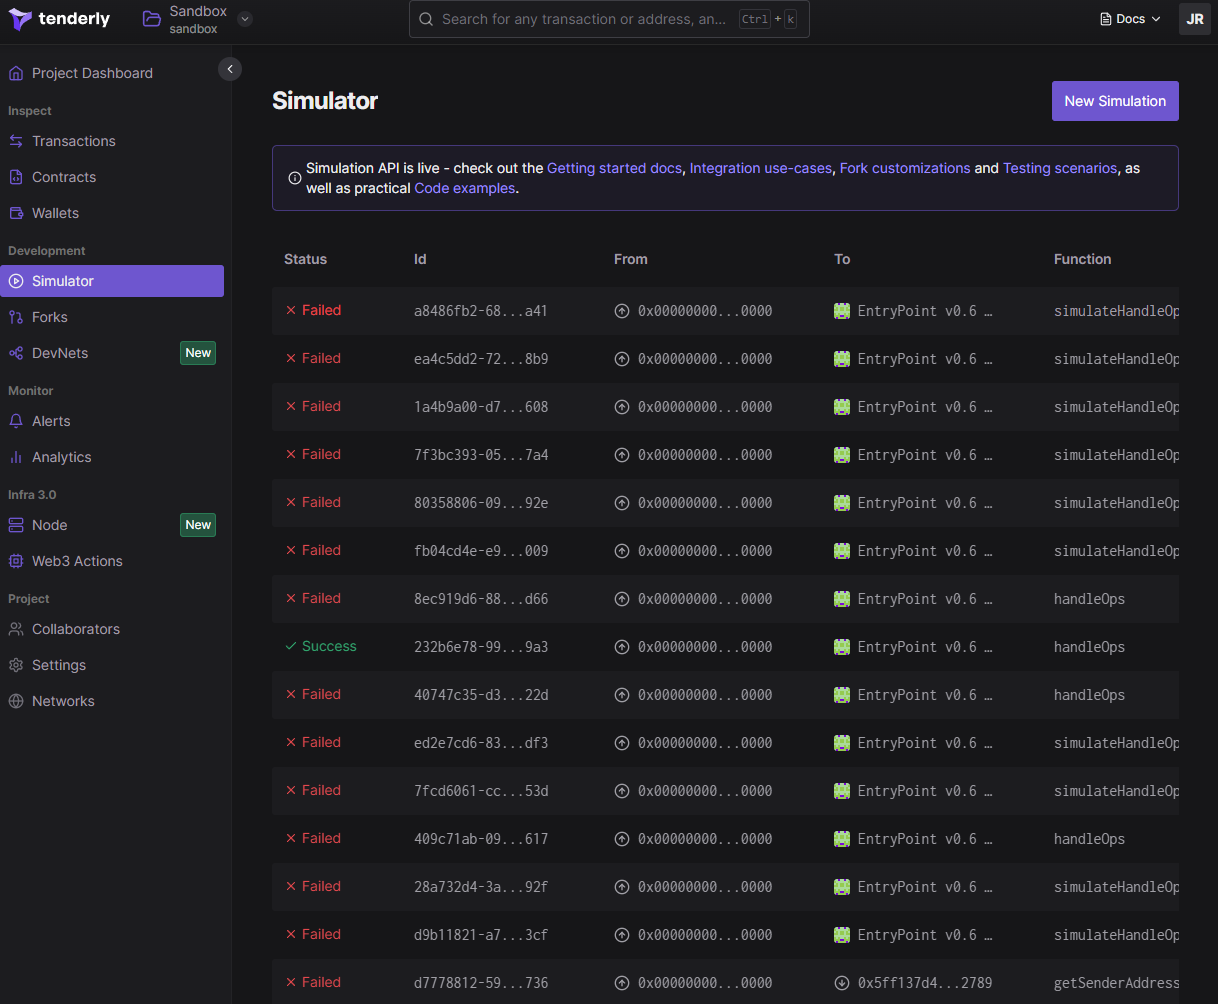1218x1004 pixels.
Task: Open DevNets from the sidebar
Action: coord(60,353)
